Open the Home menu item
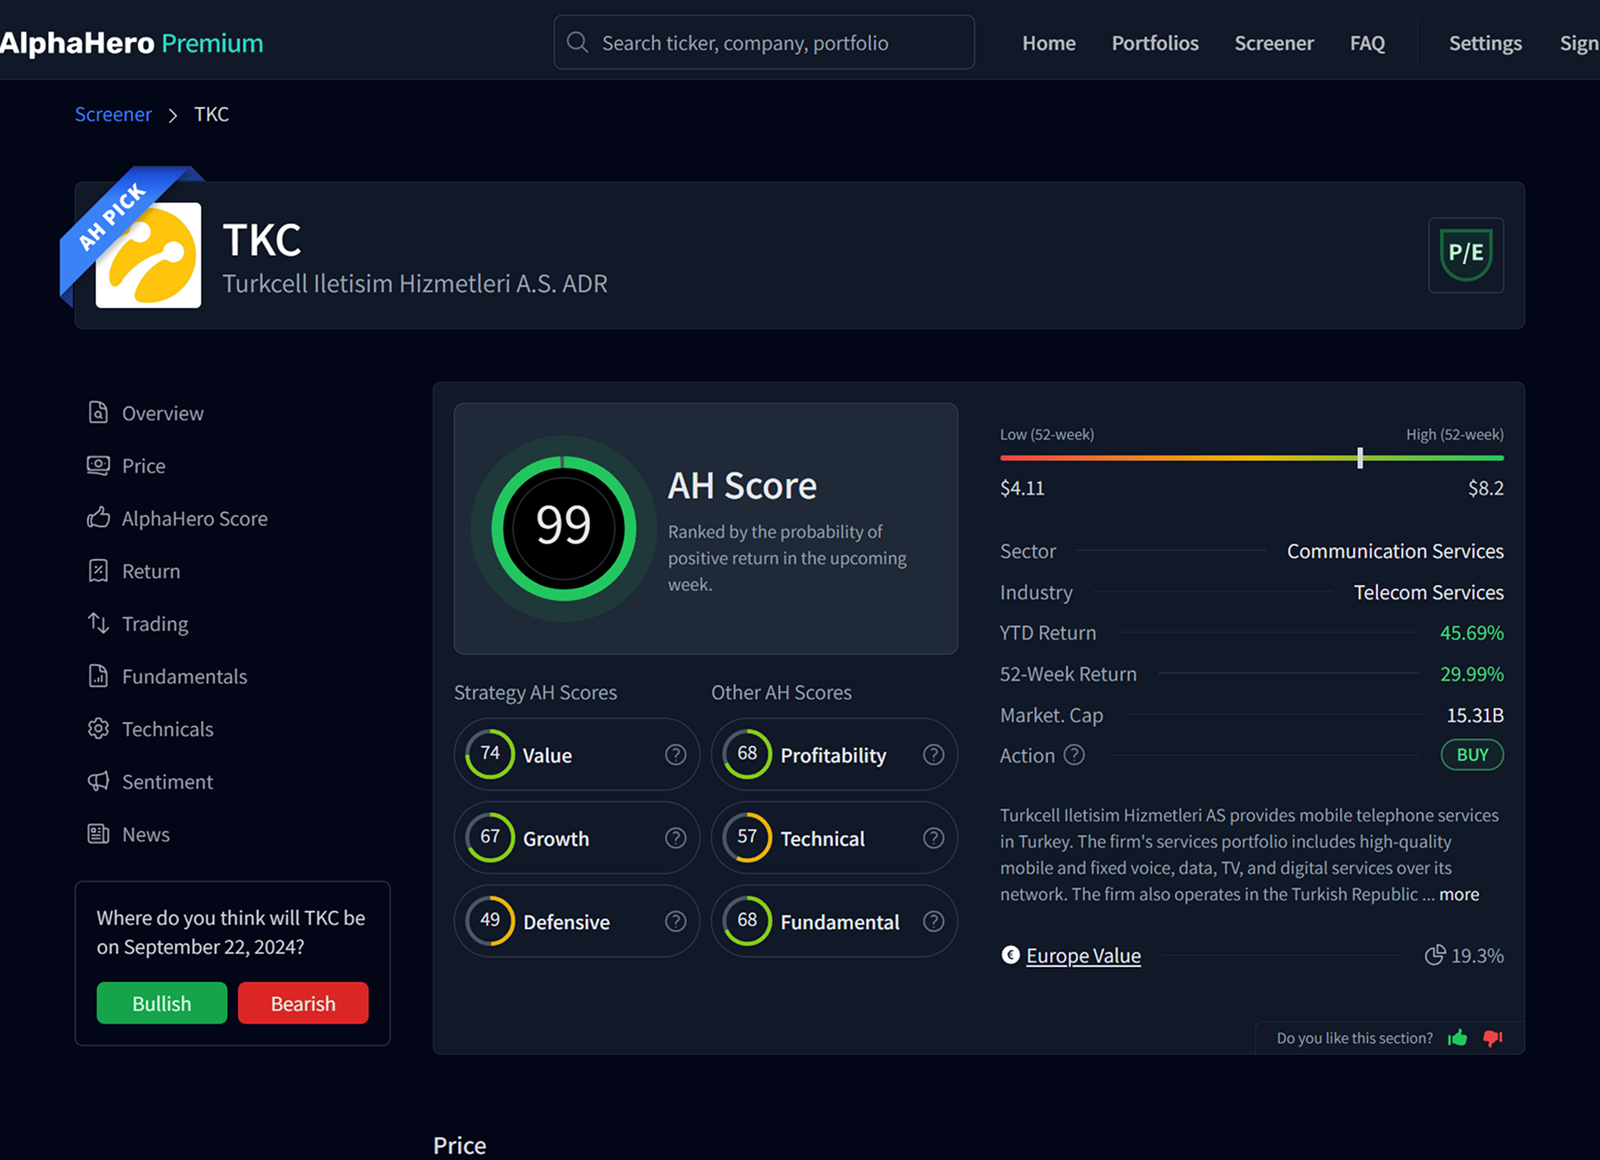The image size is (1600, 1160). pos(1049,43)
